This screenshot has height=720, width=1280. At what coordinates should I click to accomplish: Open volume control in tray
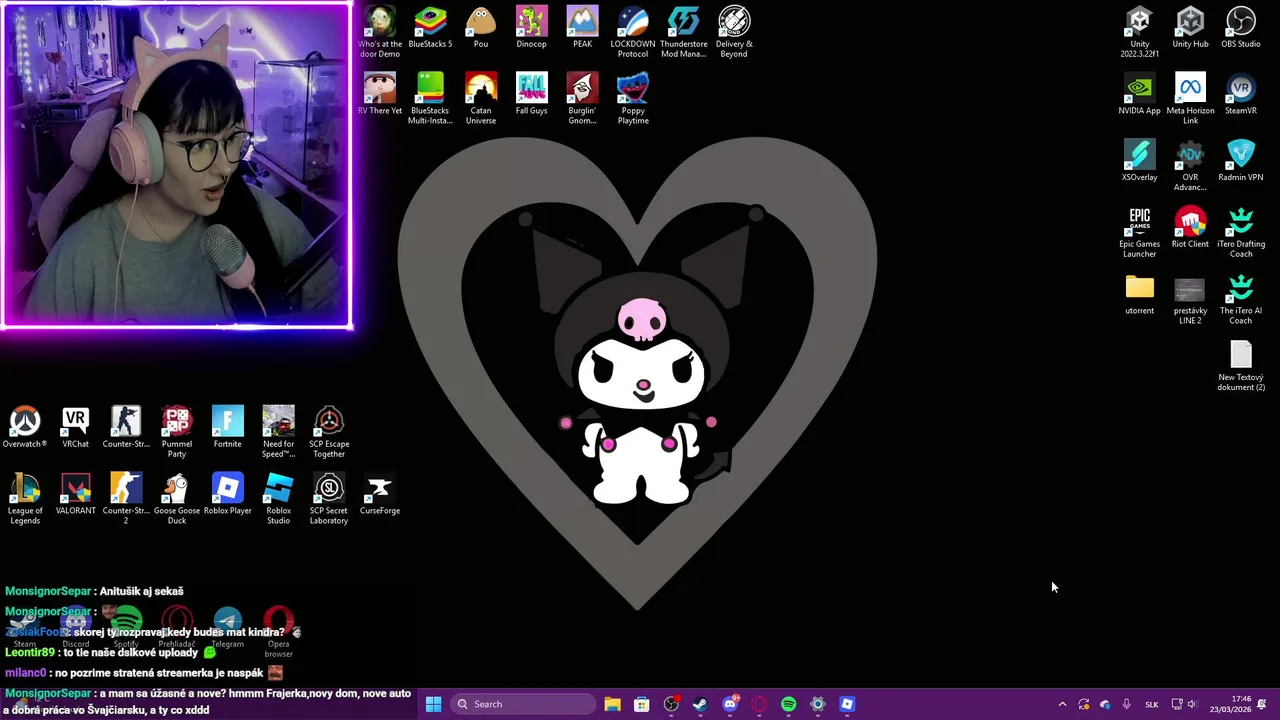point(1192,704)
